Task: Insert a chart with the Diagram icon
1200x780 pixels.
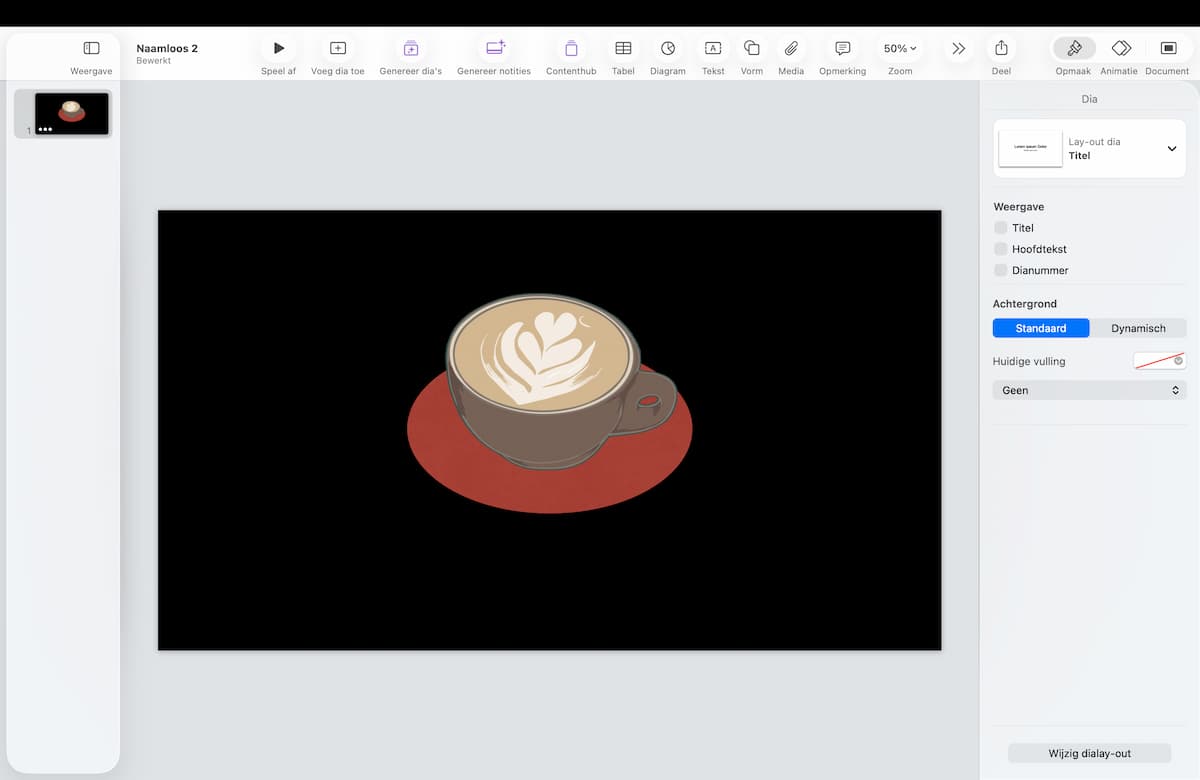Action: pyautogui.click(x=668, y=48)
